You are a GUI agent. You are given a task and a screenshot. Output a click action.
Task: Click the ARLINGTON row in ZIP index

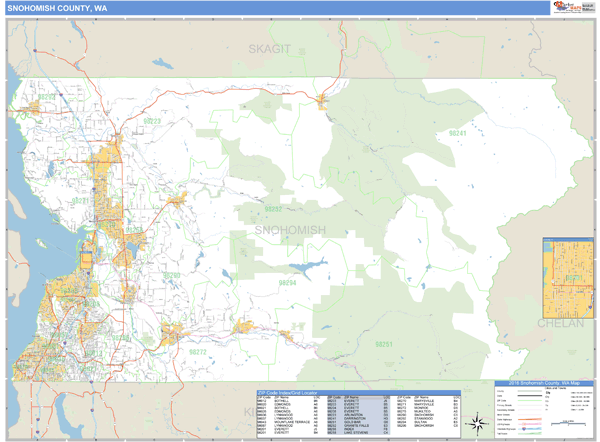[x=359, y=415]
